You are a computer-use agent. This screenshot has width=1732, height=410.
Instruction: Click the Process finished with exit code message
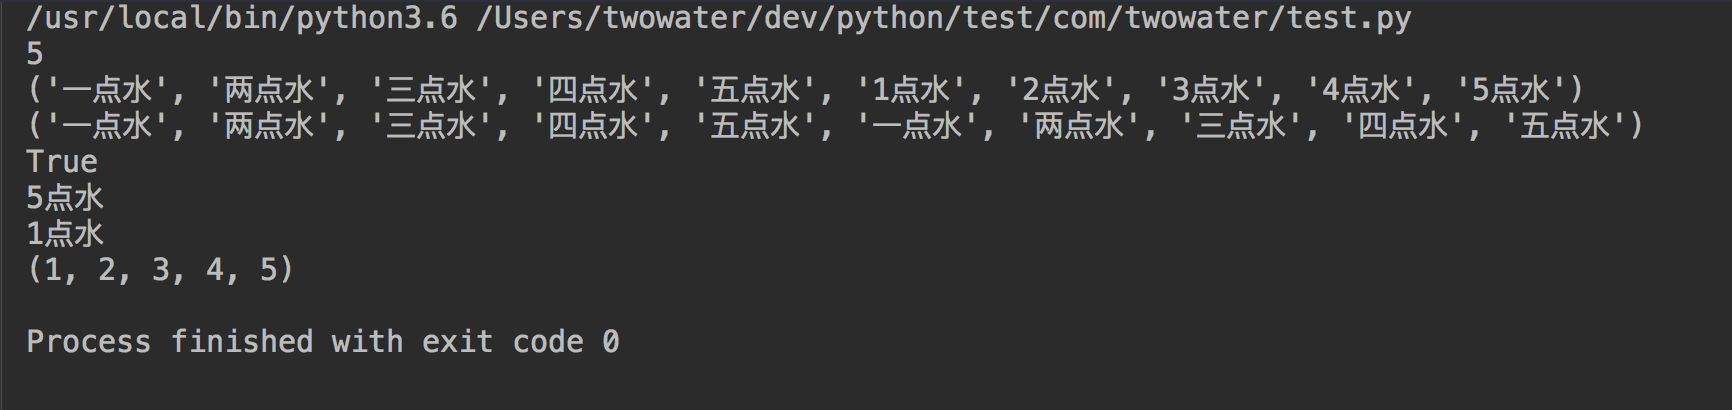323,342
